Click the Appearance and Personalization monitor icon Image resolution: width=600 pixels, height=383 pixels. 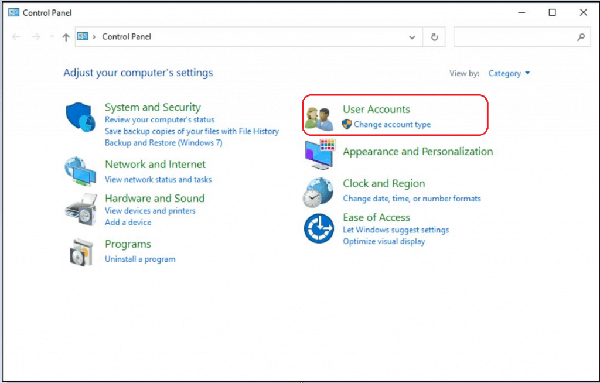pos(320,154)
